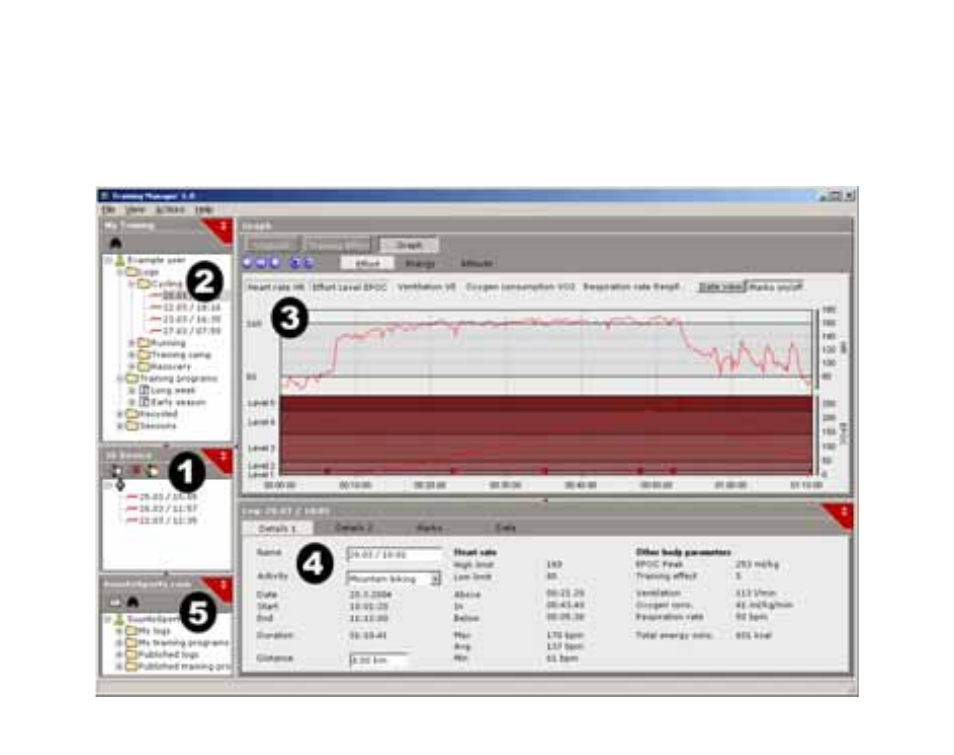Expand the Long week training program
The image size is (954, 755).
pyautogui.click(x=131, y=391)
